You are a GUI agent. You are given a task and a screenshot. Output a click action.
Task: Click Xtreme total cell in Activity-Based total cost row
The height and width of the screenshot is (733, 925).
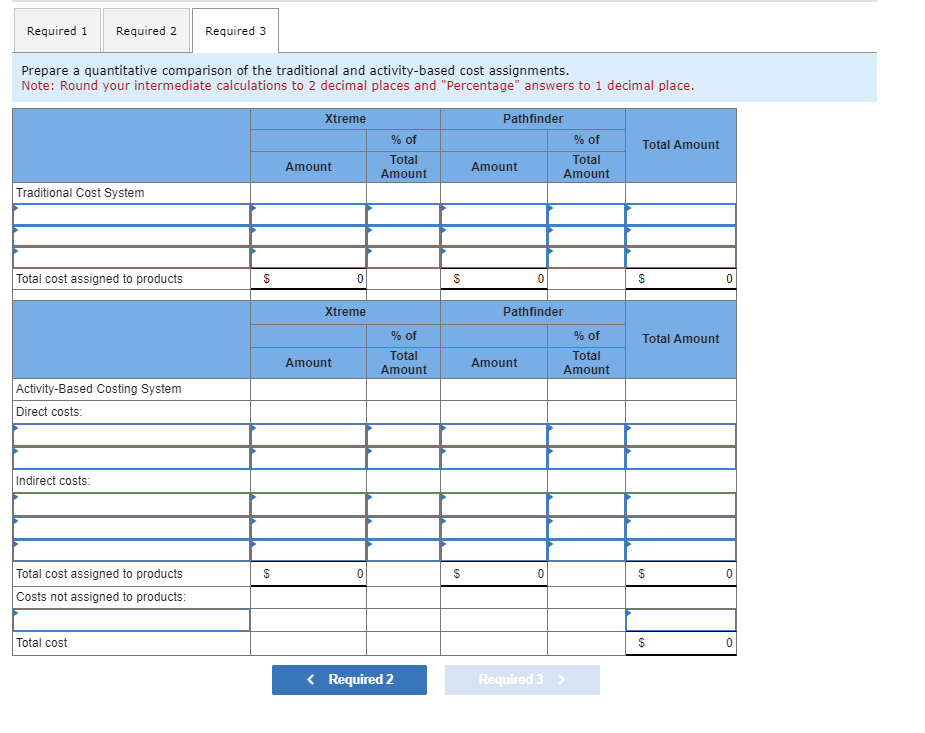(309, 574)
